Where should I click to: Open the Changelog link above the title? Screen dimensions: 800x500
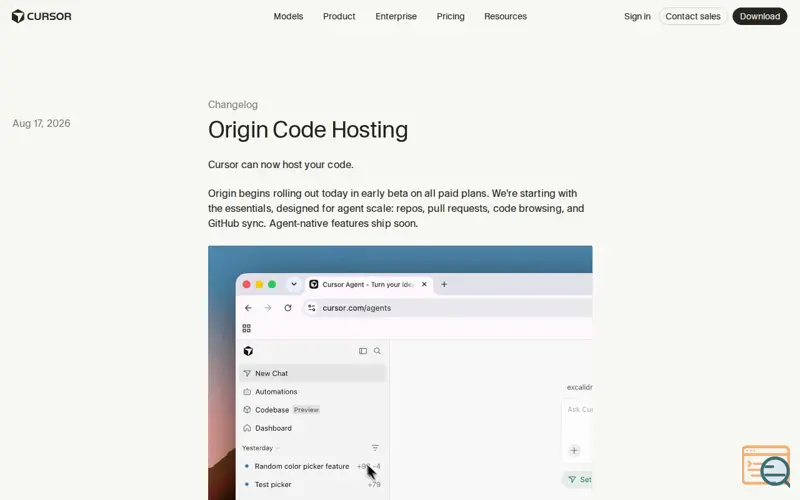(233, 105)
